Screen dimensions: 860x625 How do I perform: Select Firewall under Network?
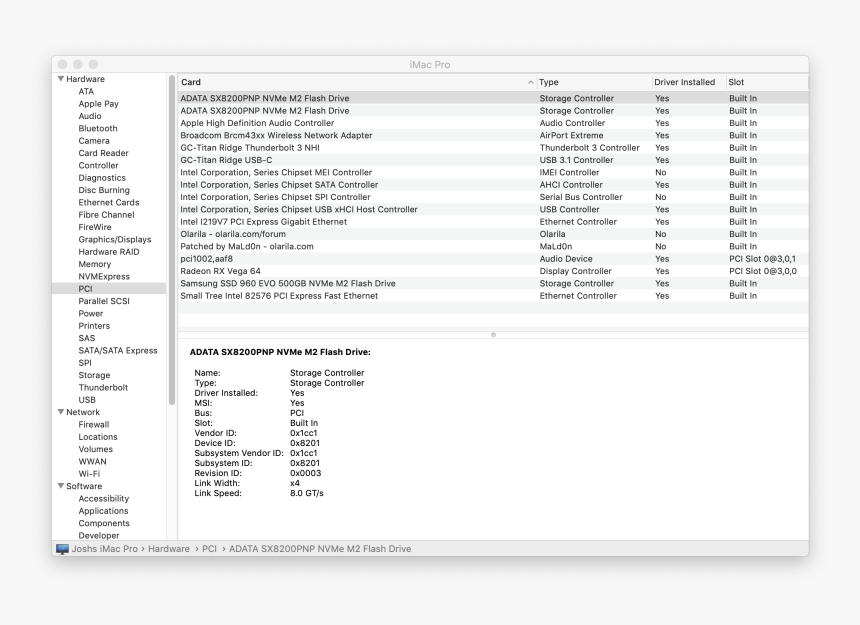coord(94,424)
